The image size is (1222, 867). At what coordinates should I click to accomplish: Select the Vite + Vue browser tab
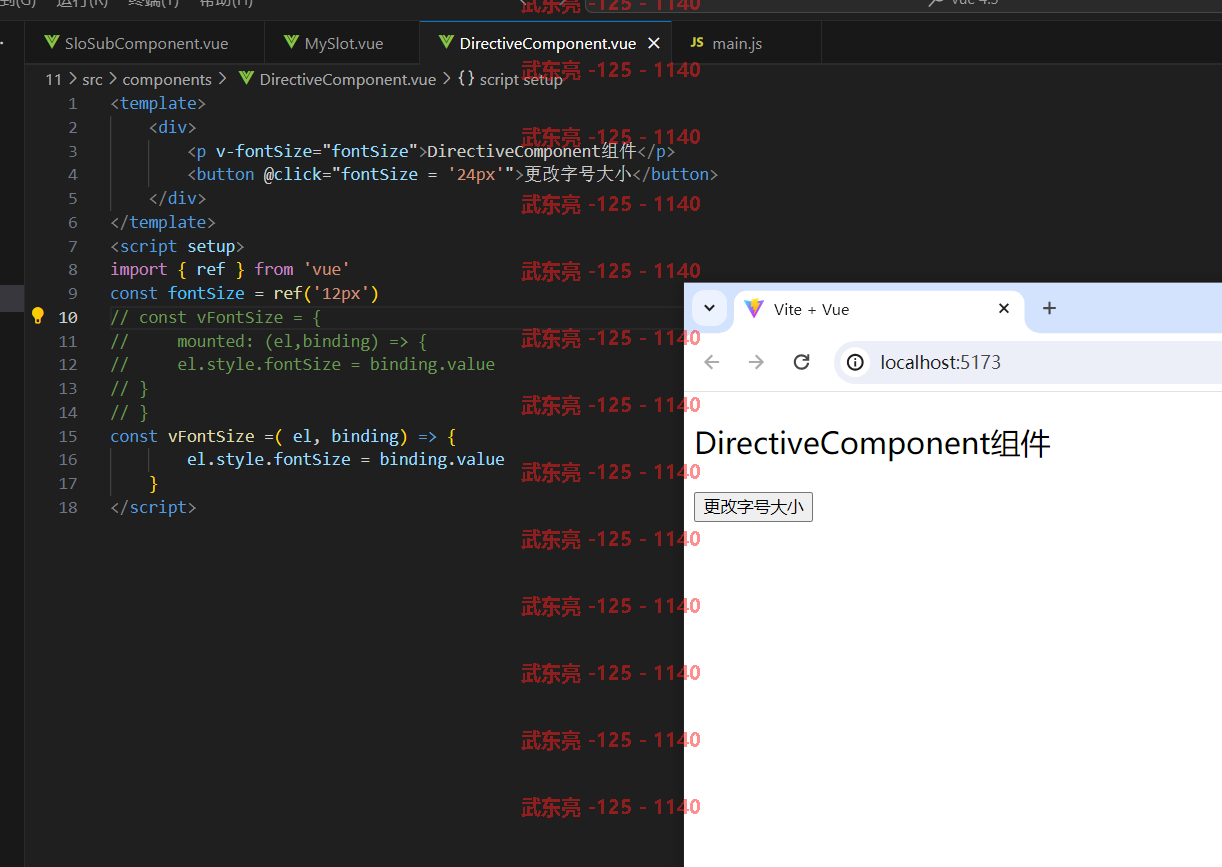pyautogui.click(x=879, y=310)
